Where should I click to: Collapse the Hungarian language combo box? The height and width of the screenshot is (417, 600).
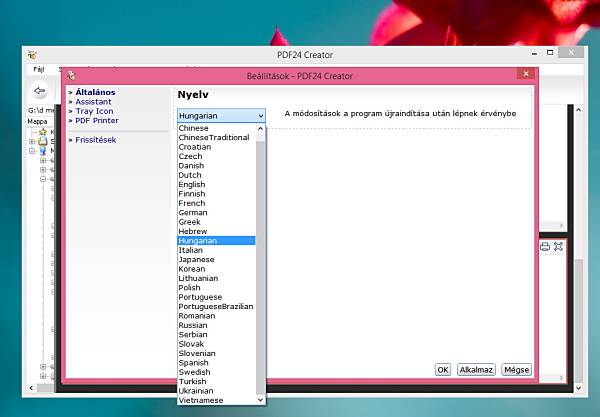(221, 116)
